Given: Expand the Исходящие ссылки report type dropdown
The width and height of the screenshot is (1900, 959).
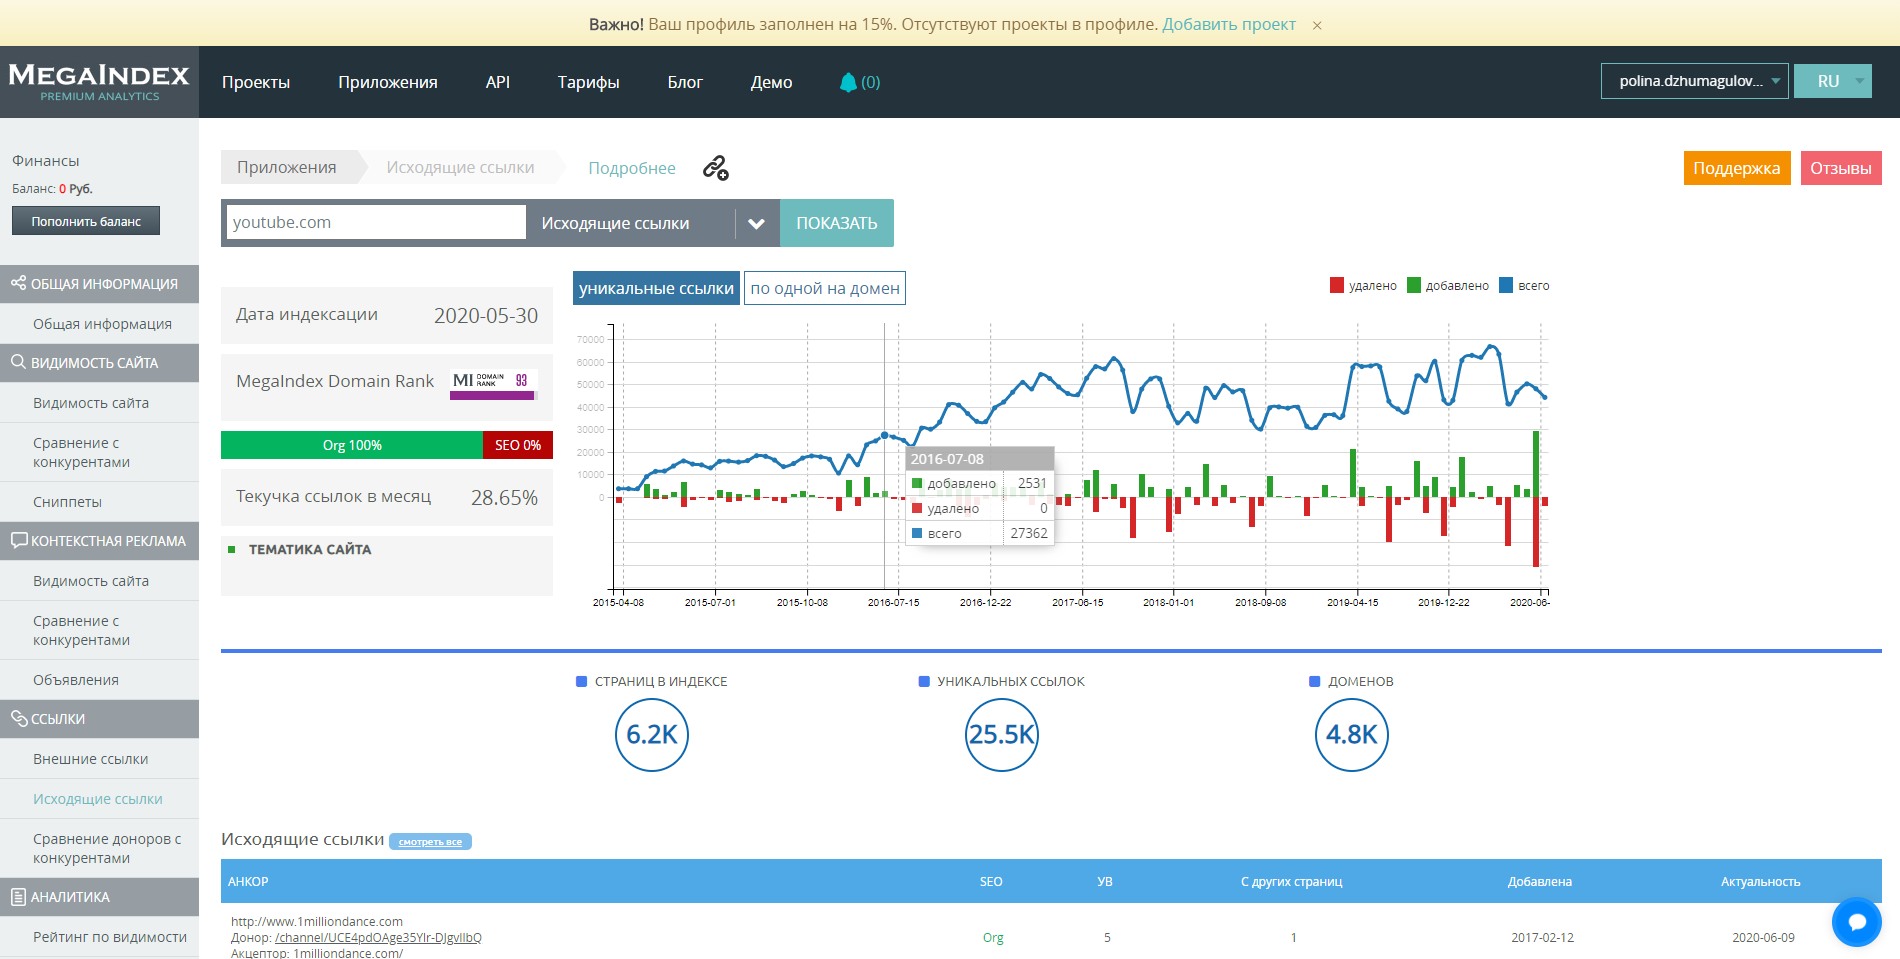Looking at the screenshot, I should pyautogui.click(x=756, y=223).
